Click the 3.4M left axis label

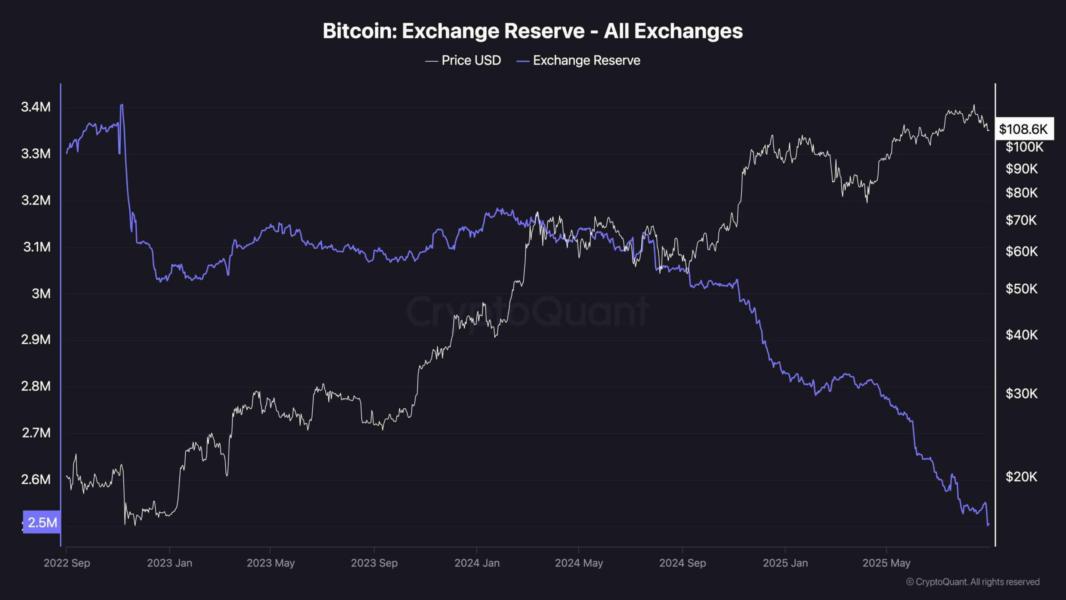coord(35,107)
